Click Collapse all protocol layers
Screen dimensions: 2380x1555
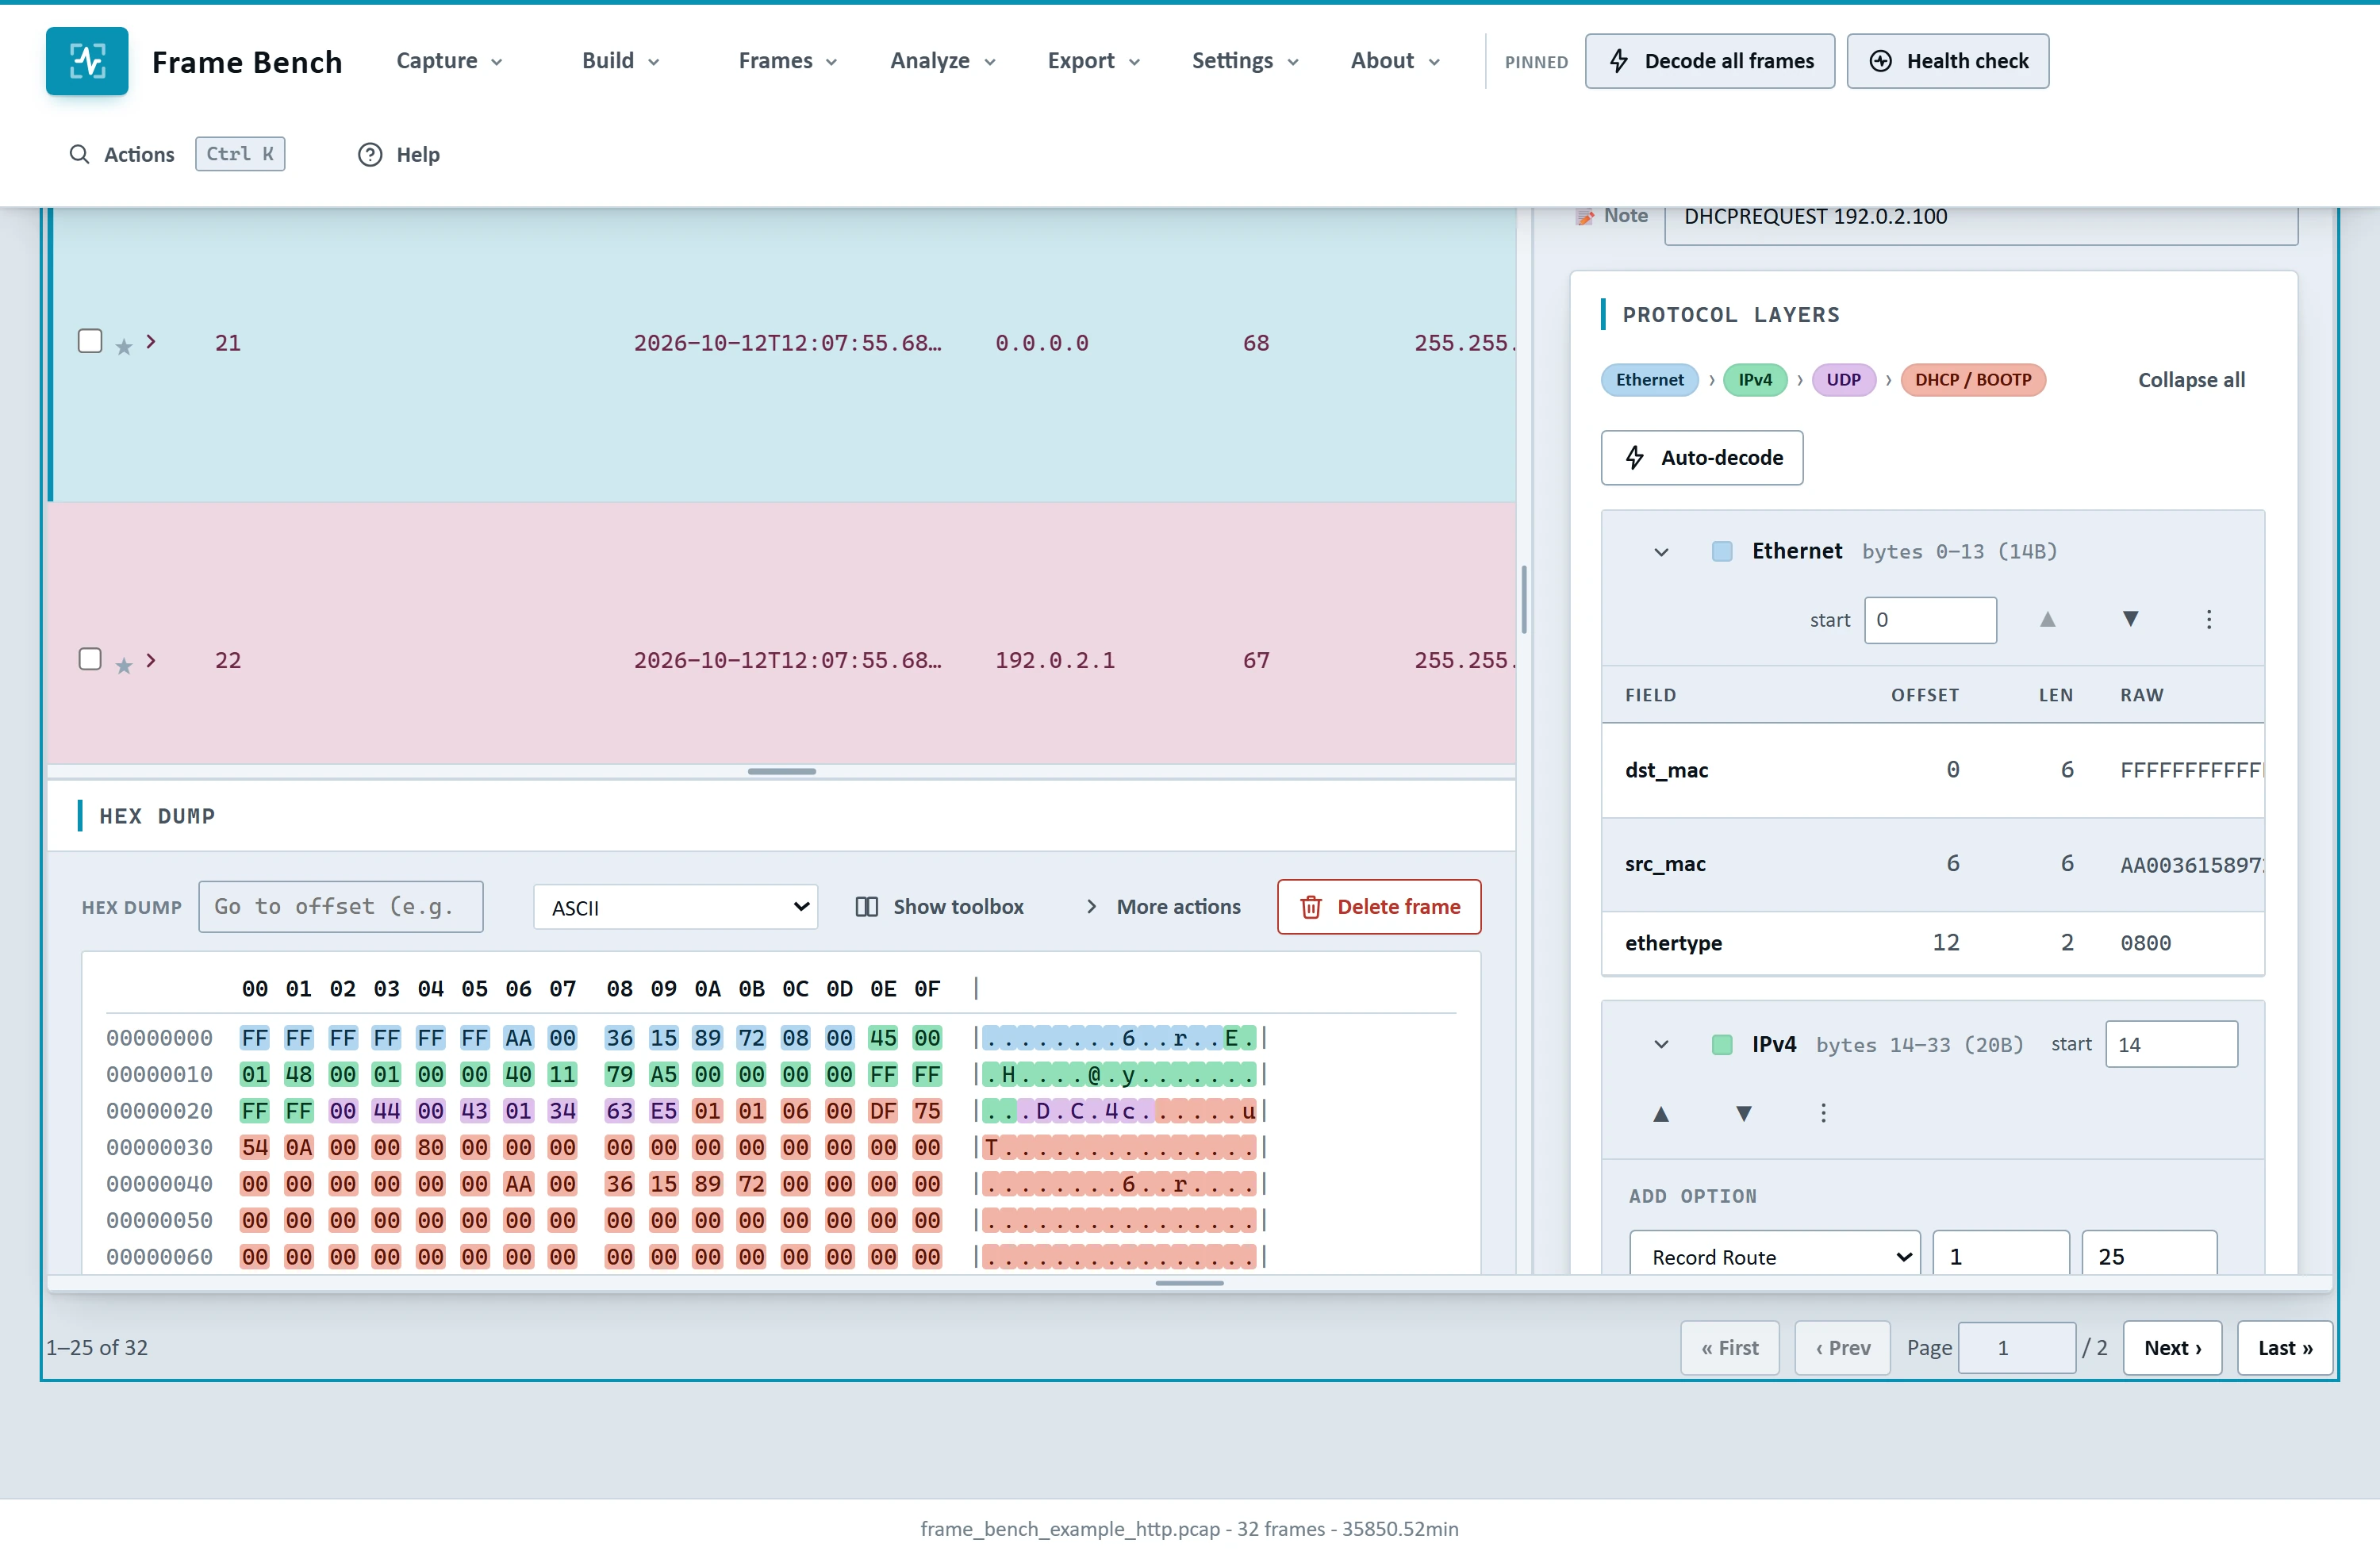pyautogui.click(x=2191, y=380)
